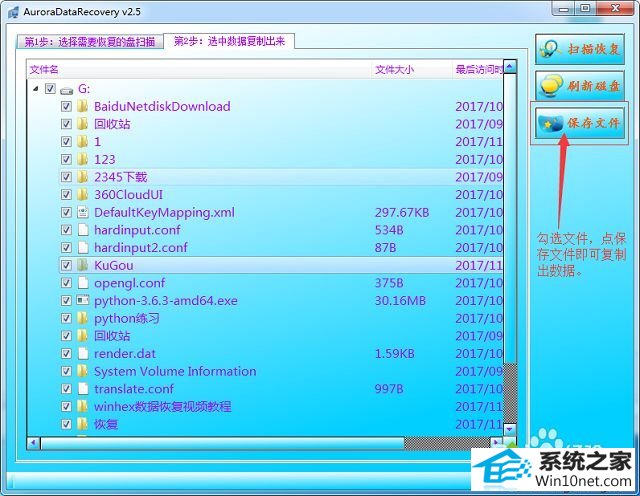Click the horizontal scrollbar thumb
The height and width of the screenshot is (496, 640).
click(x=222, y=443)
